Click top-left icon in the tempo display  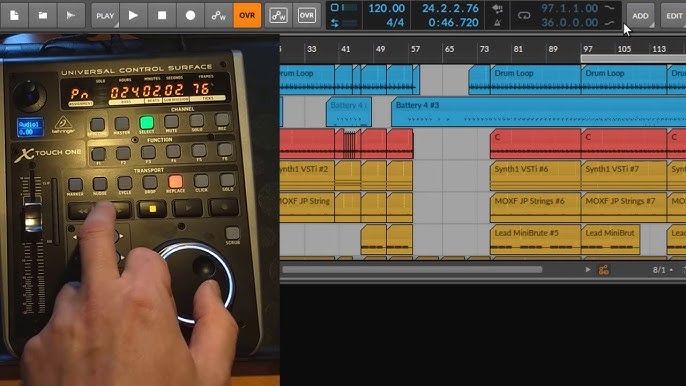point(335,7)
